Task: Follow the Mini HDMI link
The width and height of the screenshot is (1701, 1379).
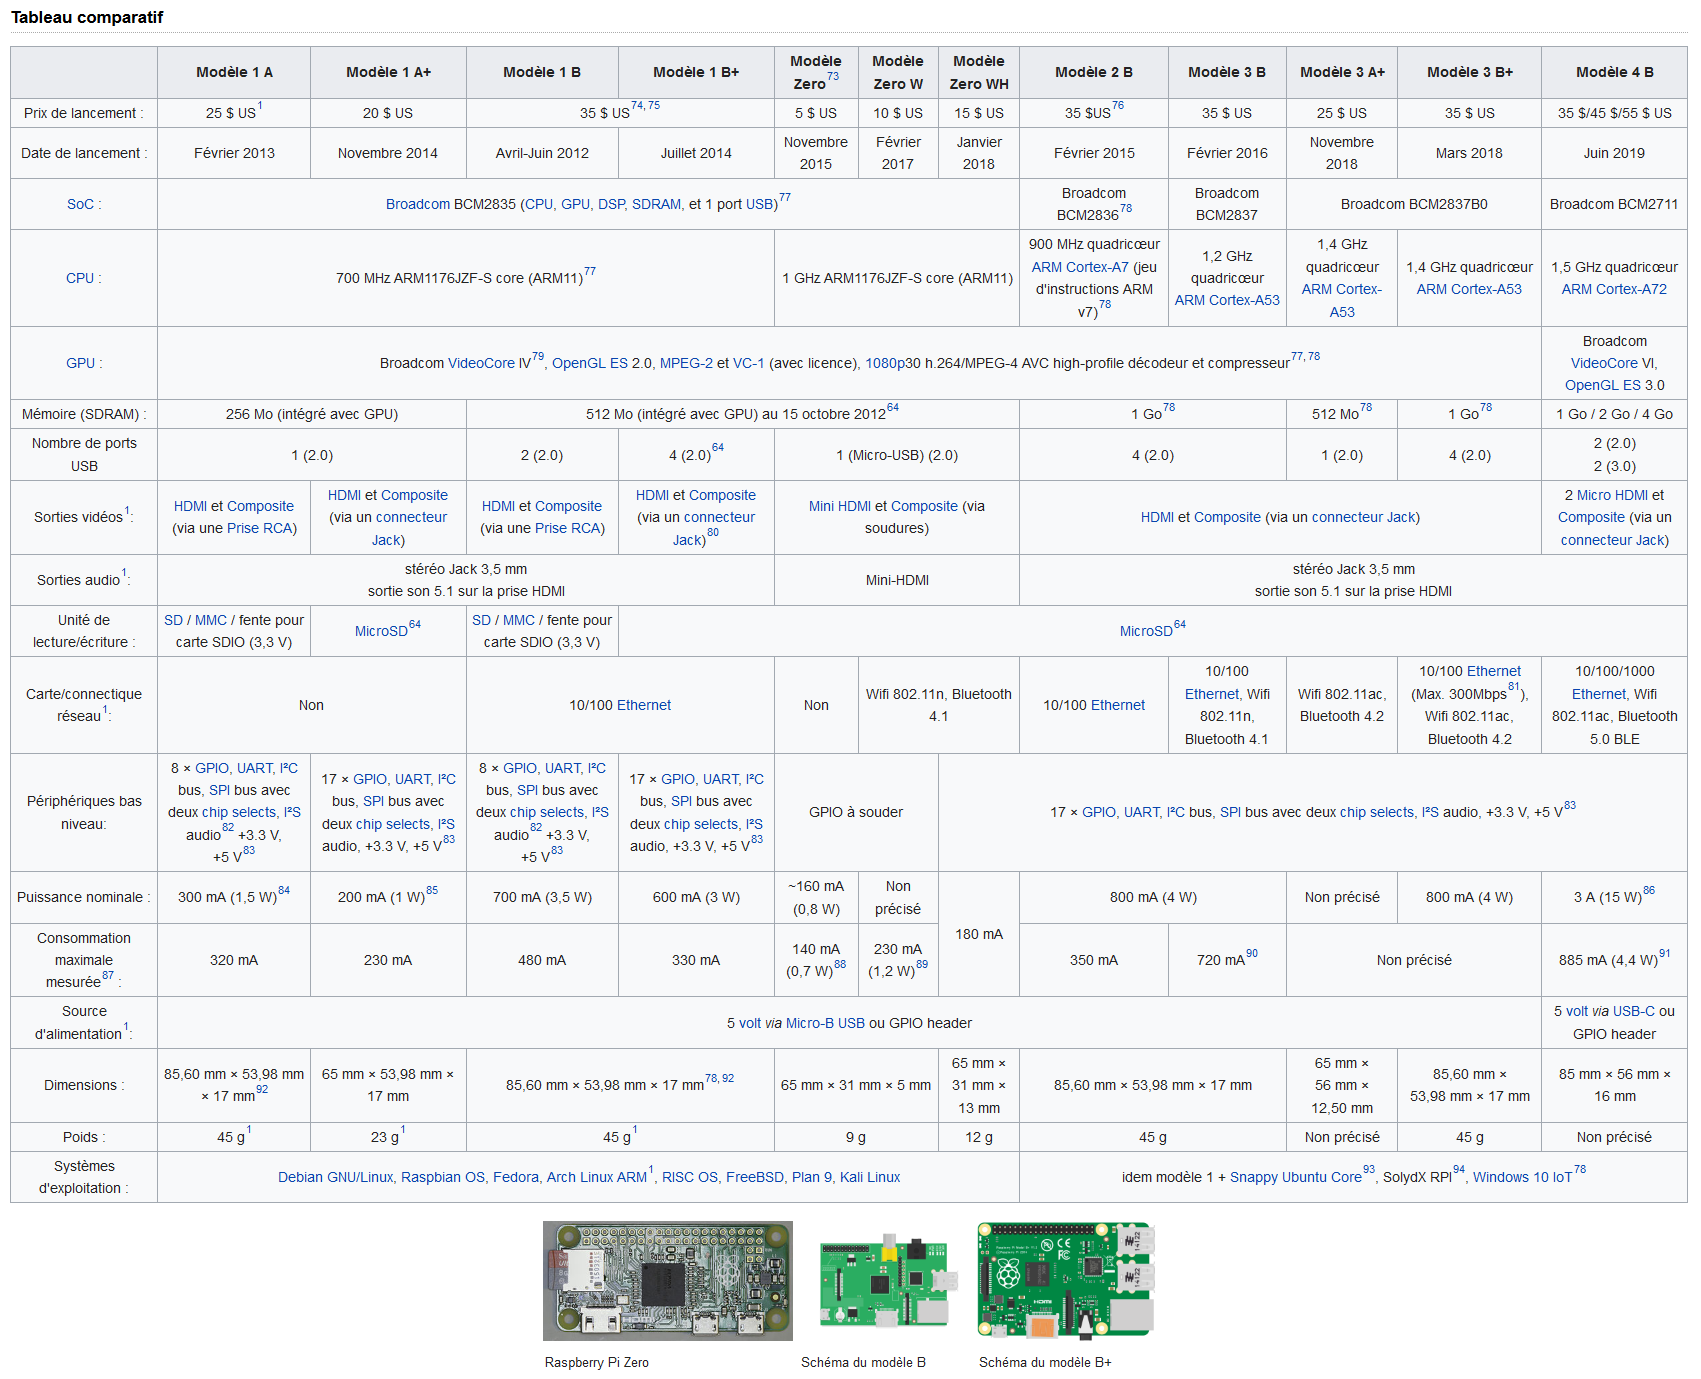Action: pos(840,506)
